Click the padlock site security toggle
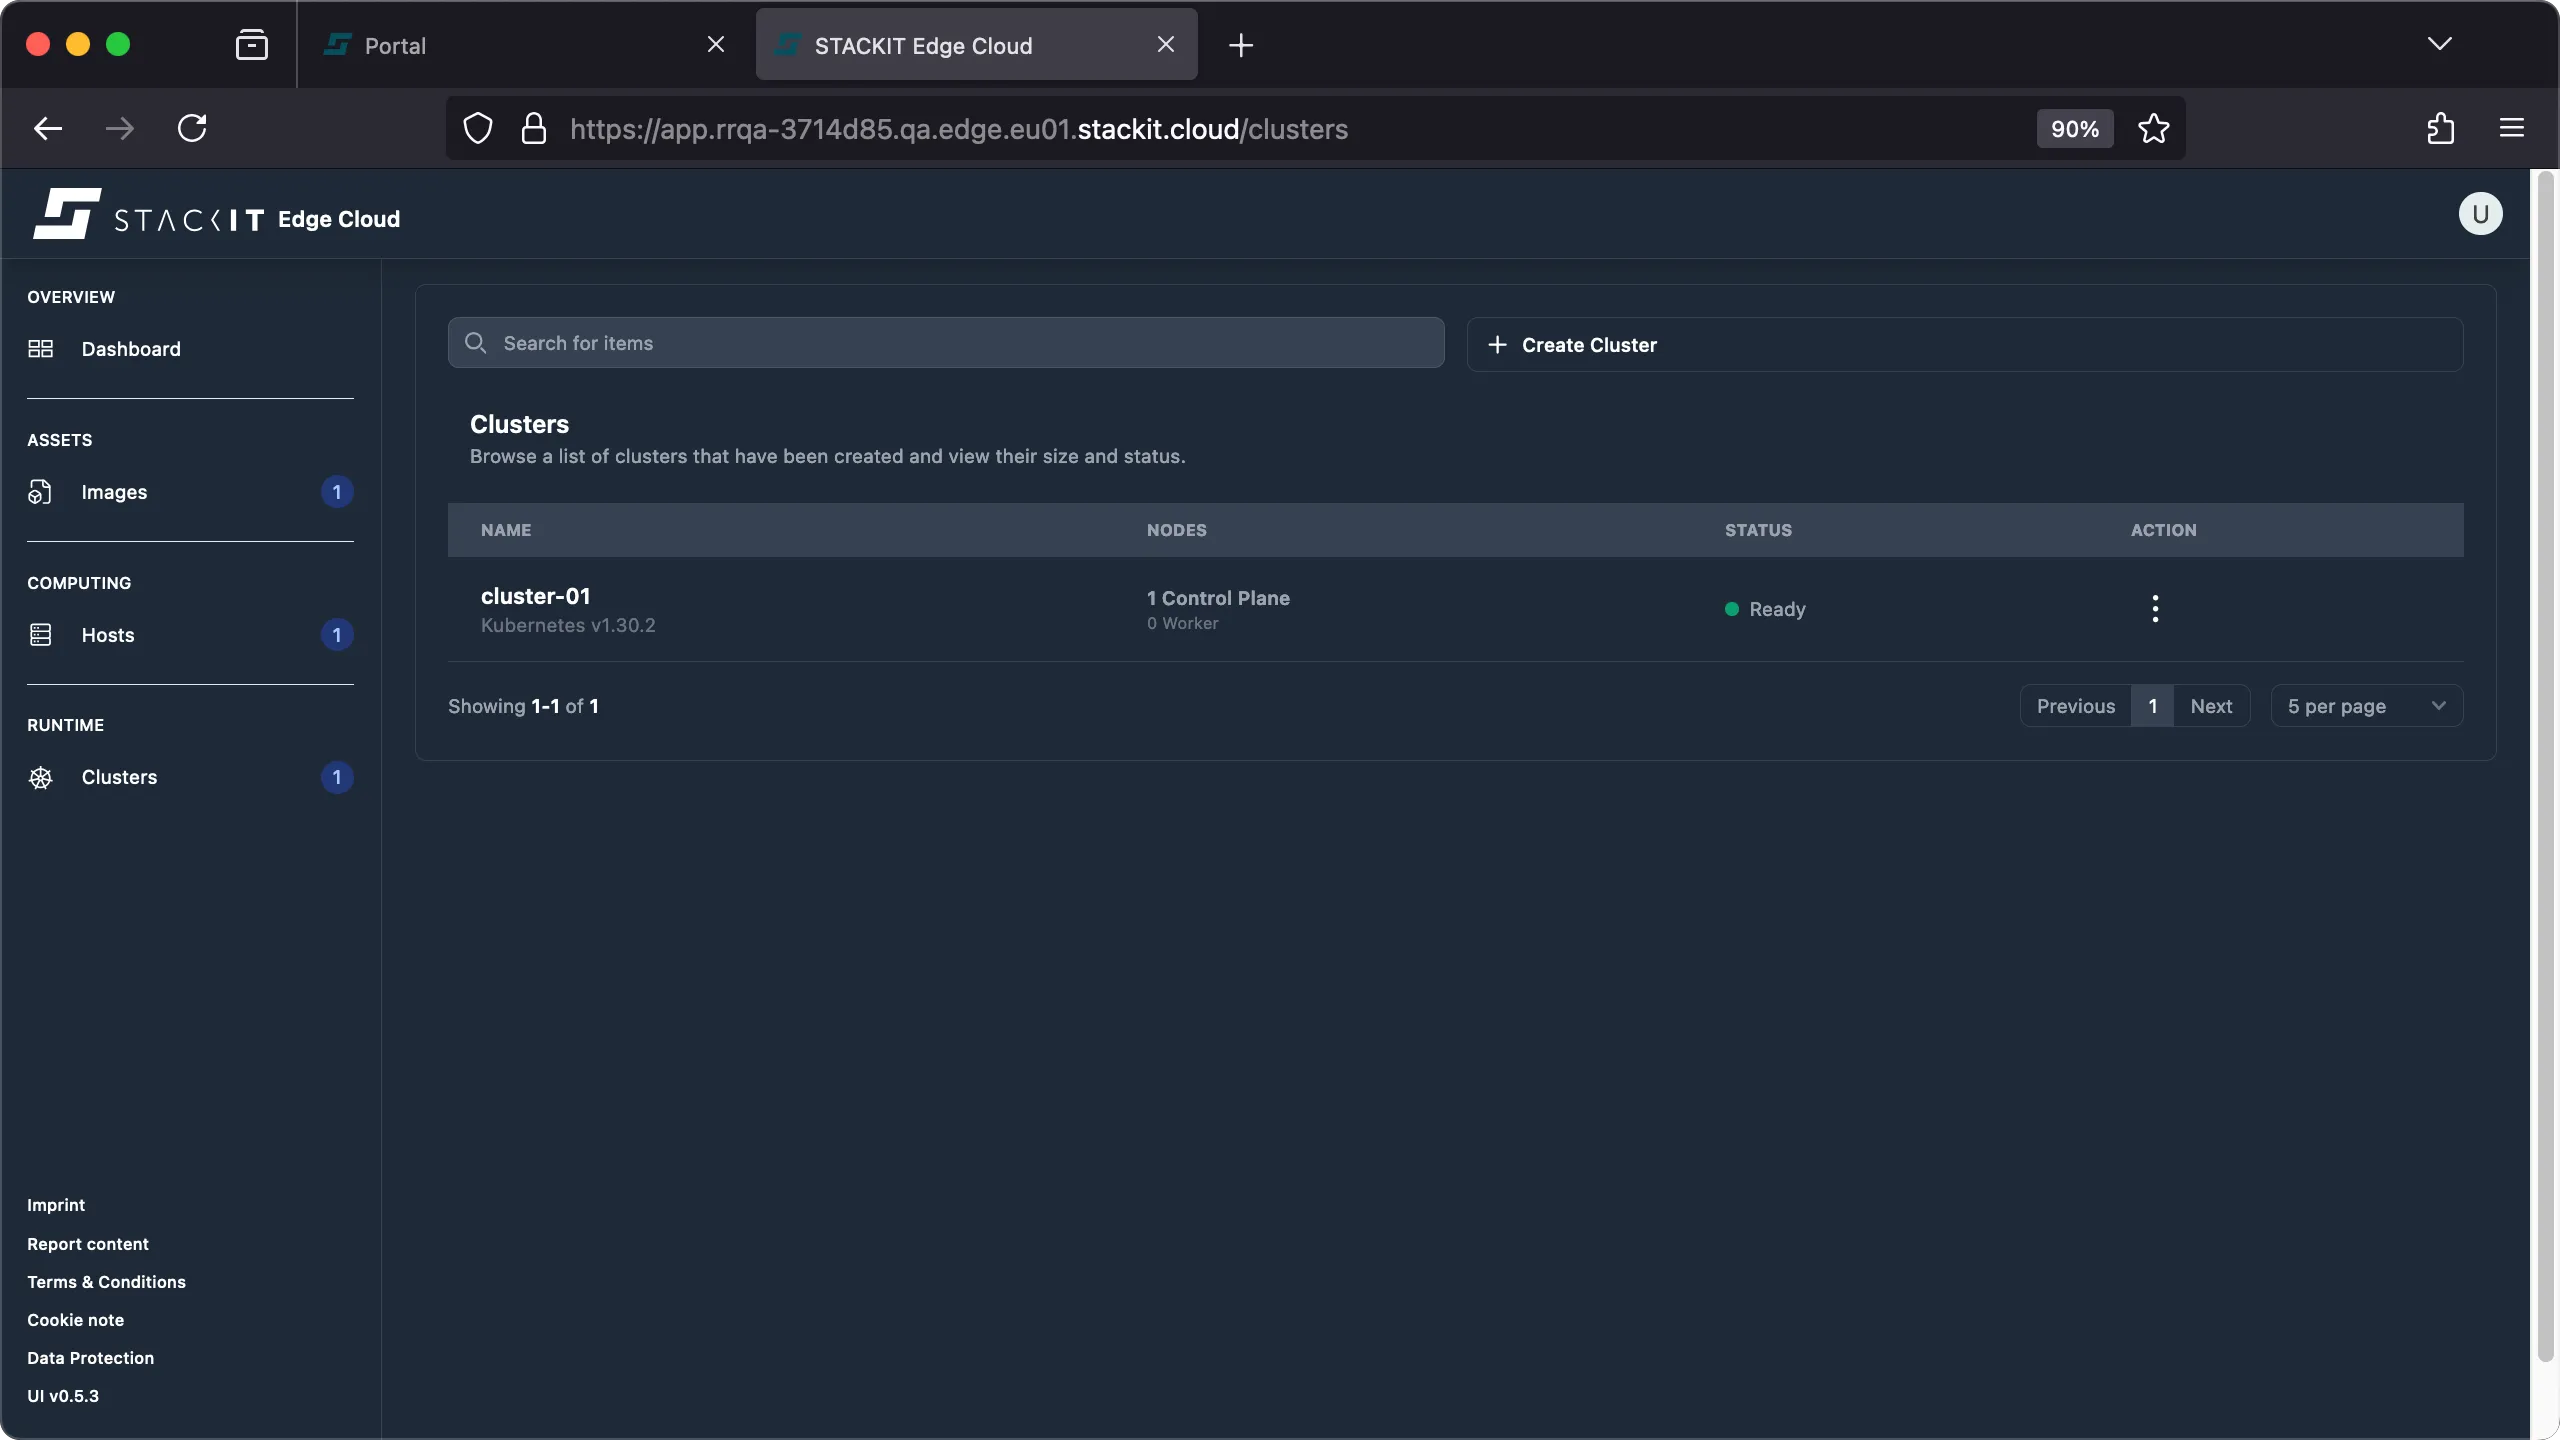Image resolution: width=2560 pixels, height=1440 pixels. 534,128
